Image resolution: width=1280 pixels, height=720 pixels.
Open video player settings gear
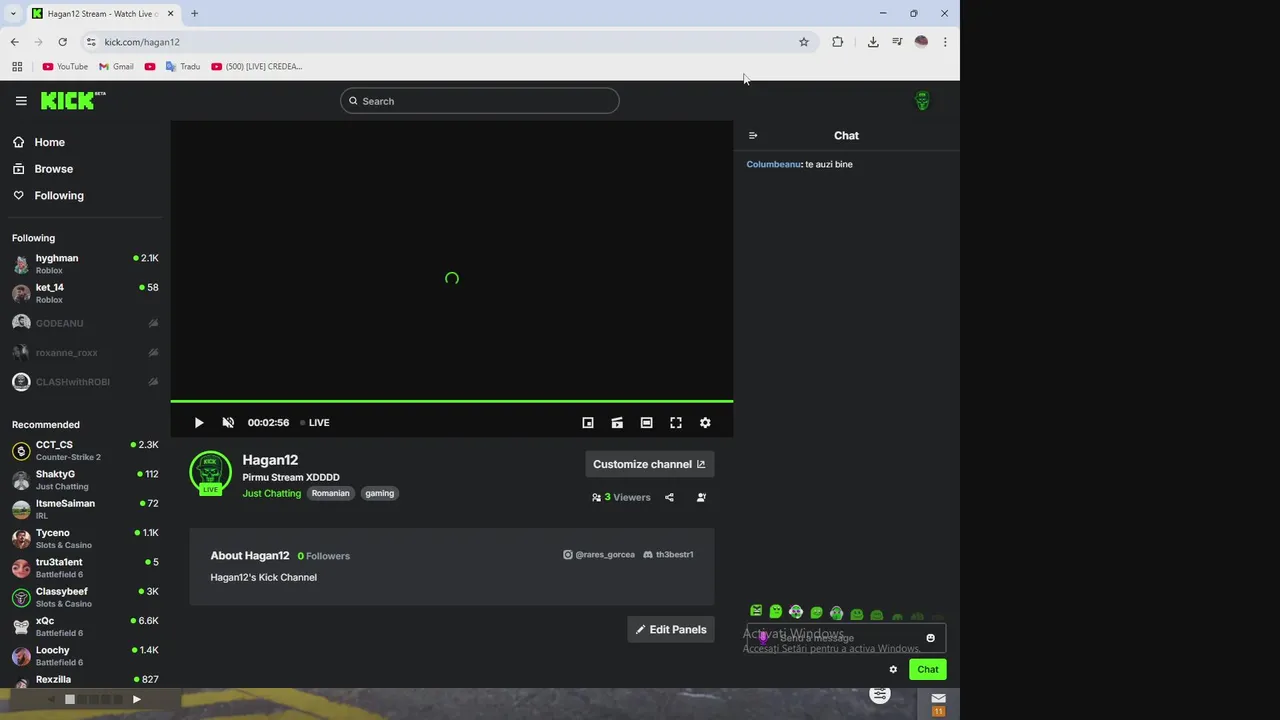705,423
